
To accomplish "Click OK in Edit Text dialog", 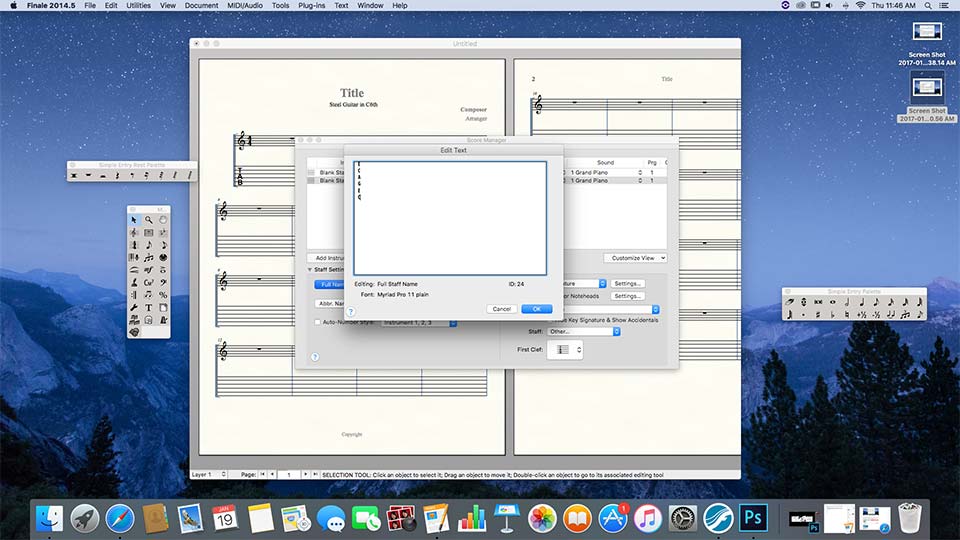I will point(536,309).
